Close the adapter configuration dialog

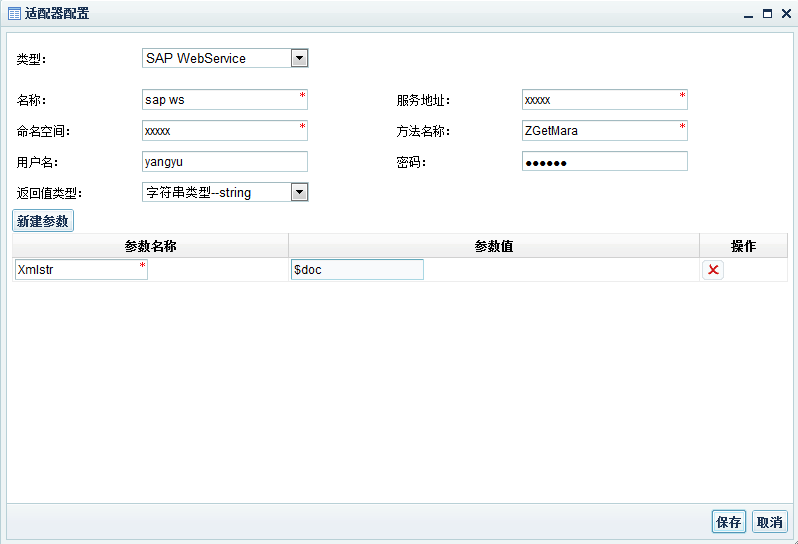pos(785,14)
